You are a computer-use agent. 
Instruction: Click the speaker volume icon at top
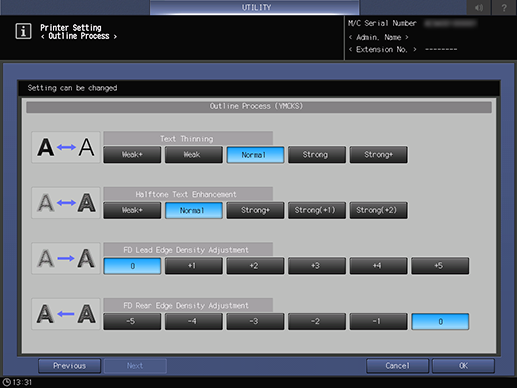[x=479, y=7]
